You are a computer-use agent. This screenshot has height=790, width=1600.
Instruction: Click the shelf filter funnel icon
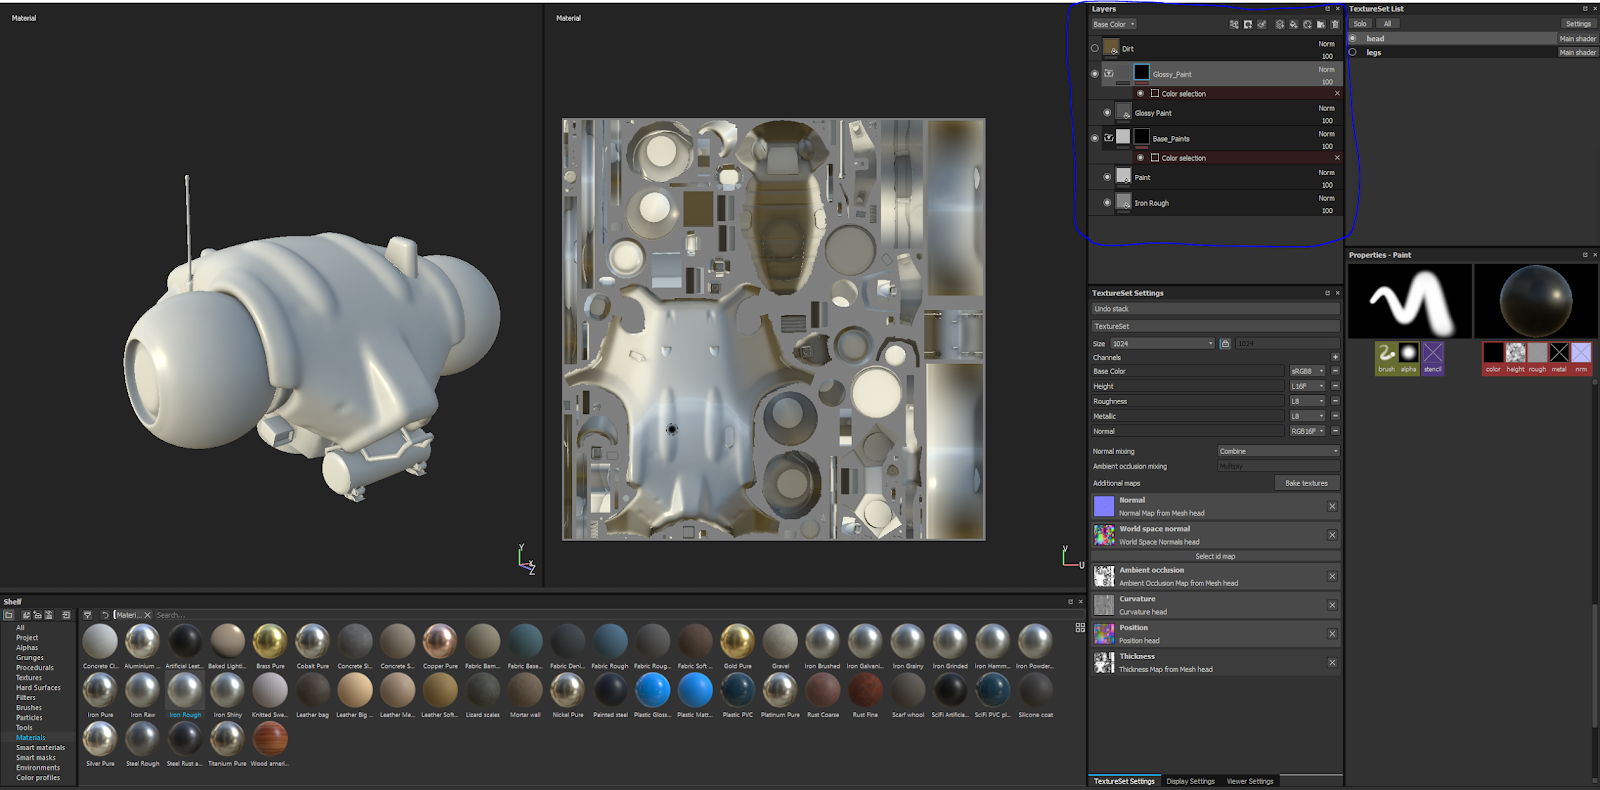click(88, 615)
